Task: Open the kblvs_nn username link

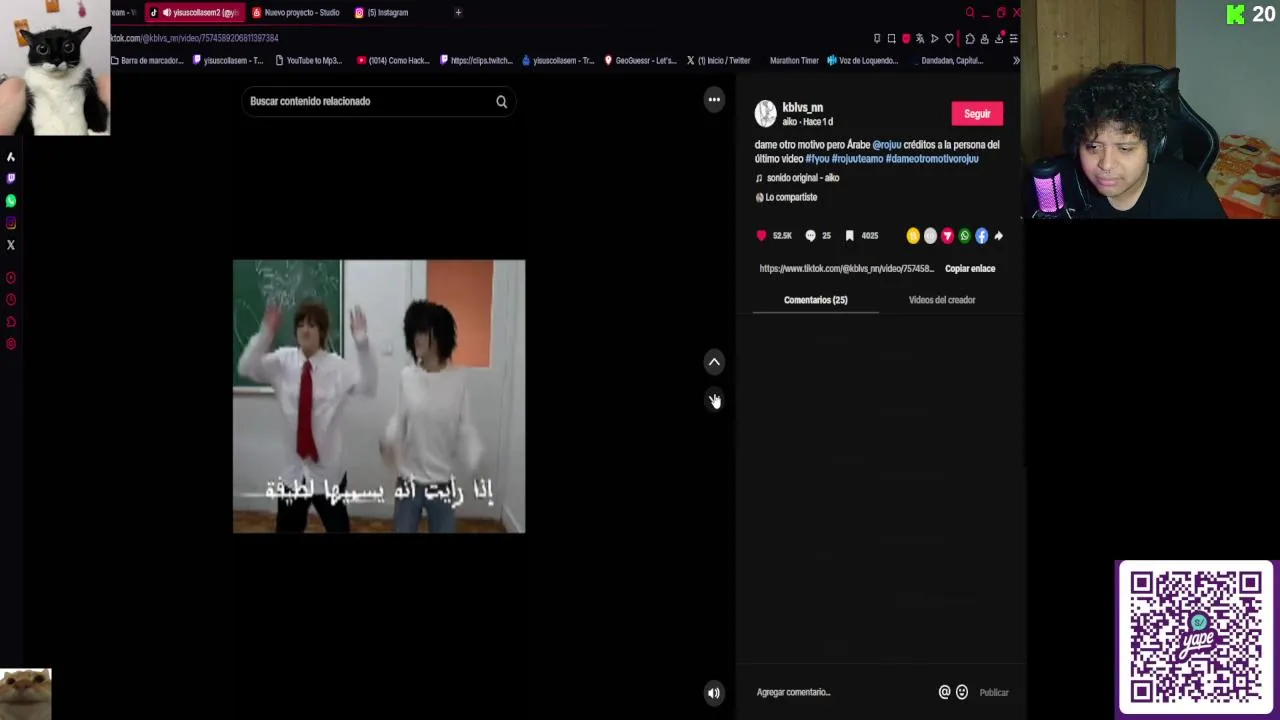Action: (802, 108)
